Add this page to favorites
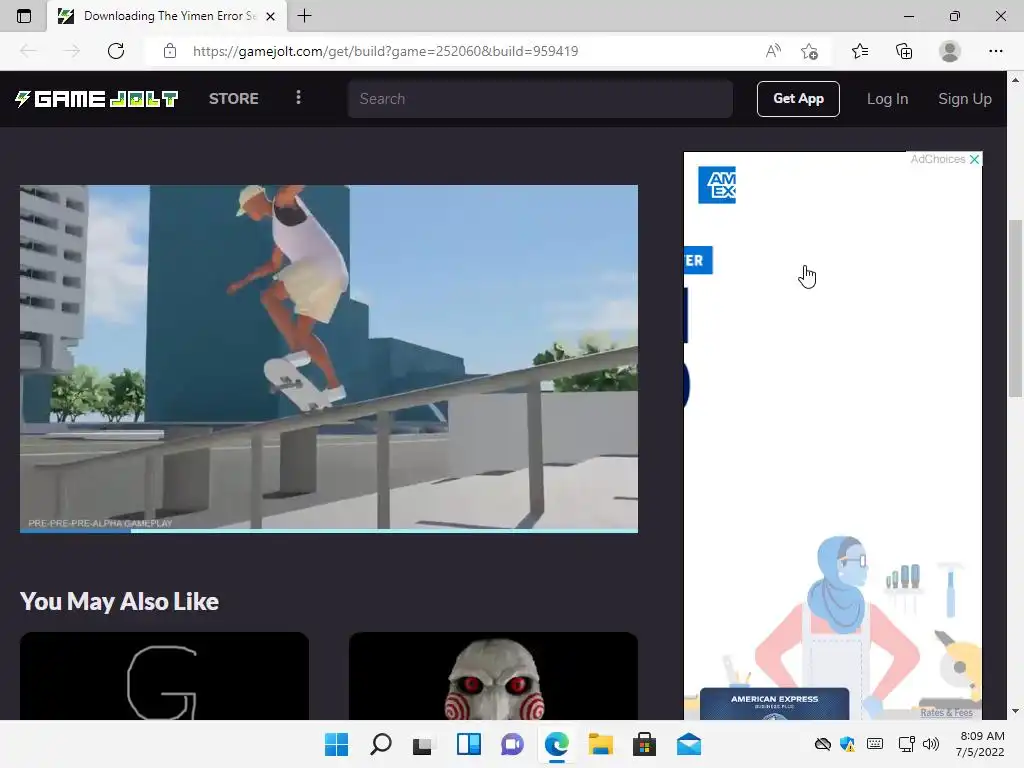 click(x=810, y=51)
